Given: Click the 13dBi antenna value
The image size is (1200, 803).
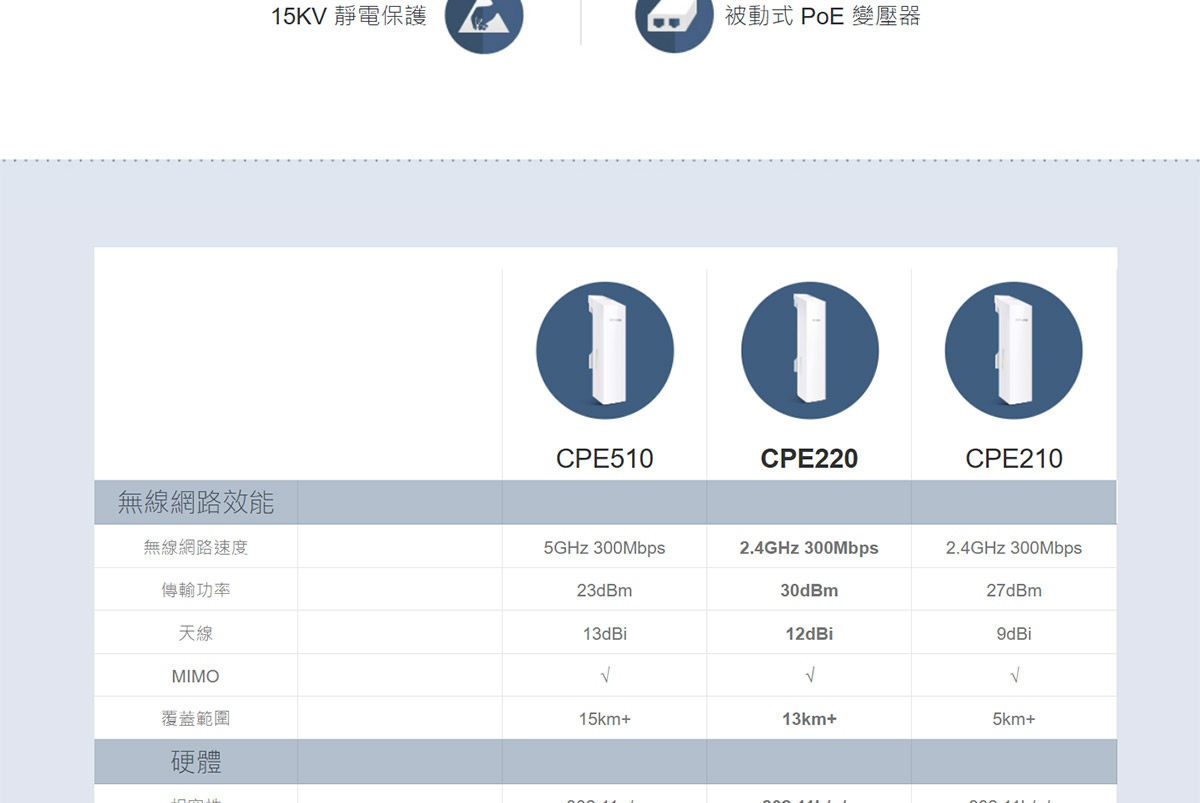Looking at the screenshot, I should (x=605, y=634).
